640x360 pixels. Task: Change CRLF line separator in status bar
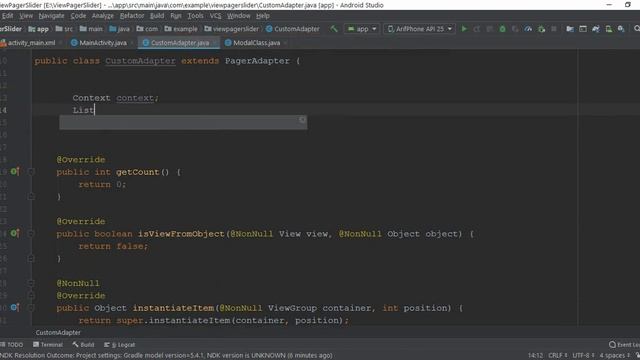(558, 356)
